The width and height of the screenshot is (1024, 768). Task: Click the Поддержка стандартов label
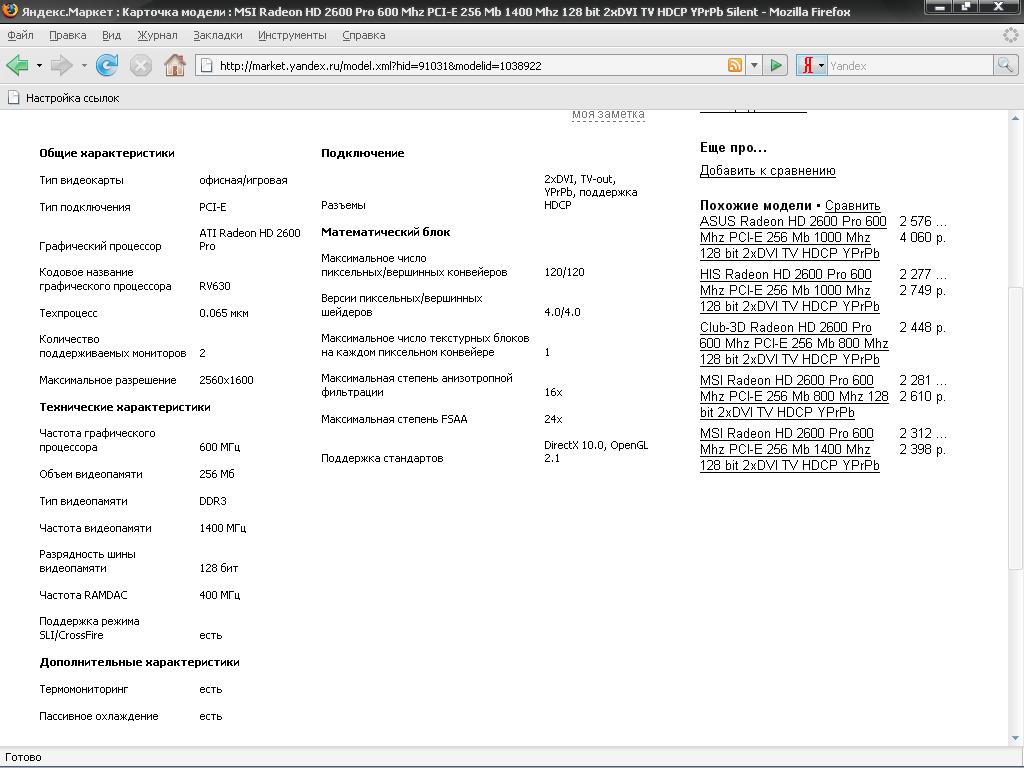click(x=382, y=458)
